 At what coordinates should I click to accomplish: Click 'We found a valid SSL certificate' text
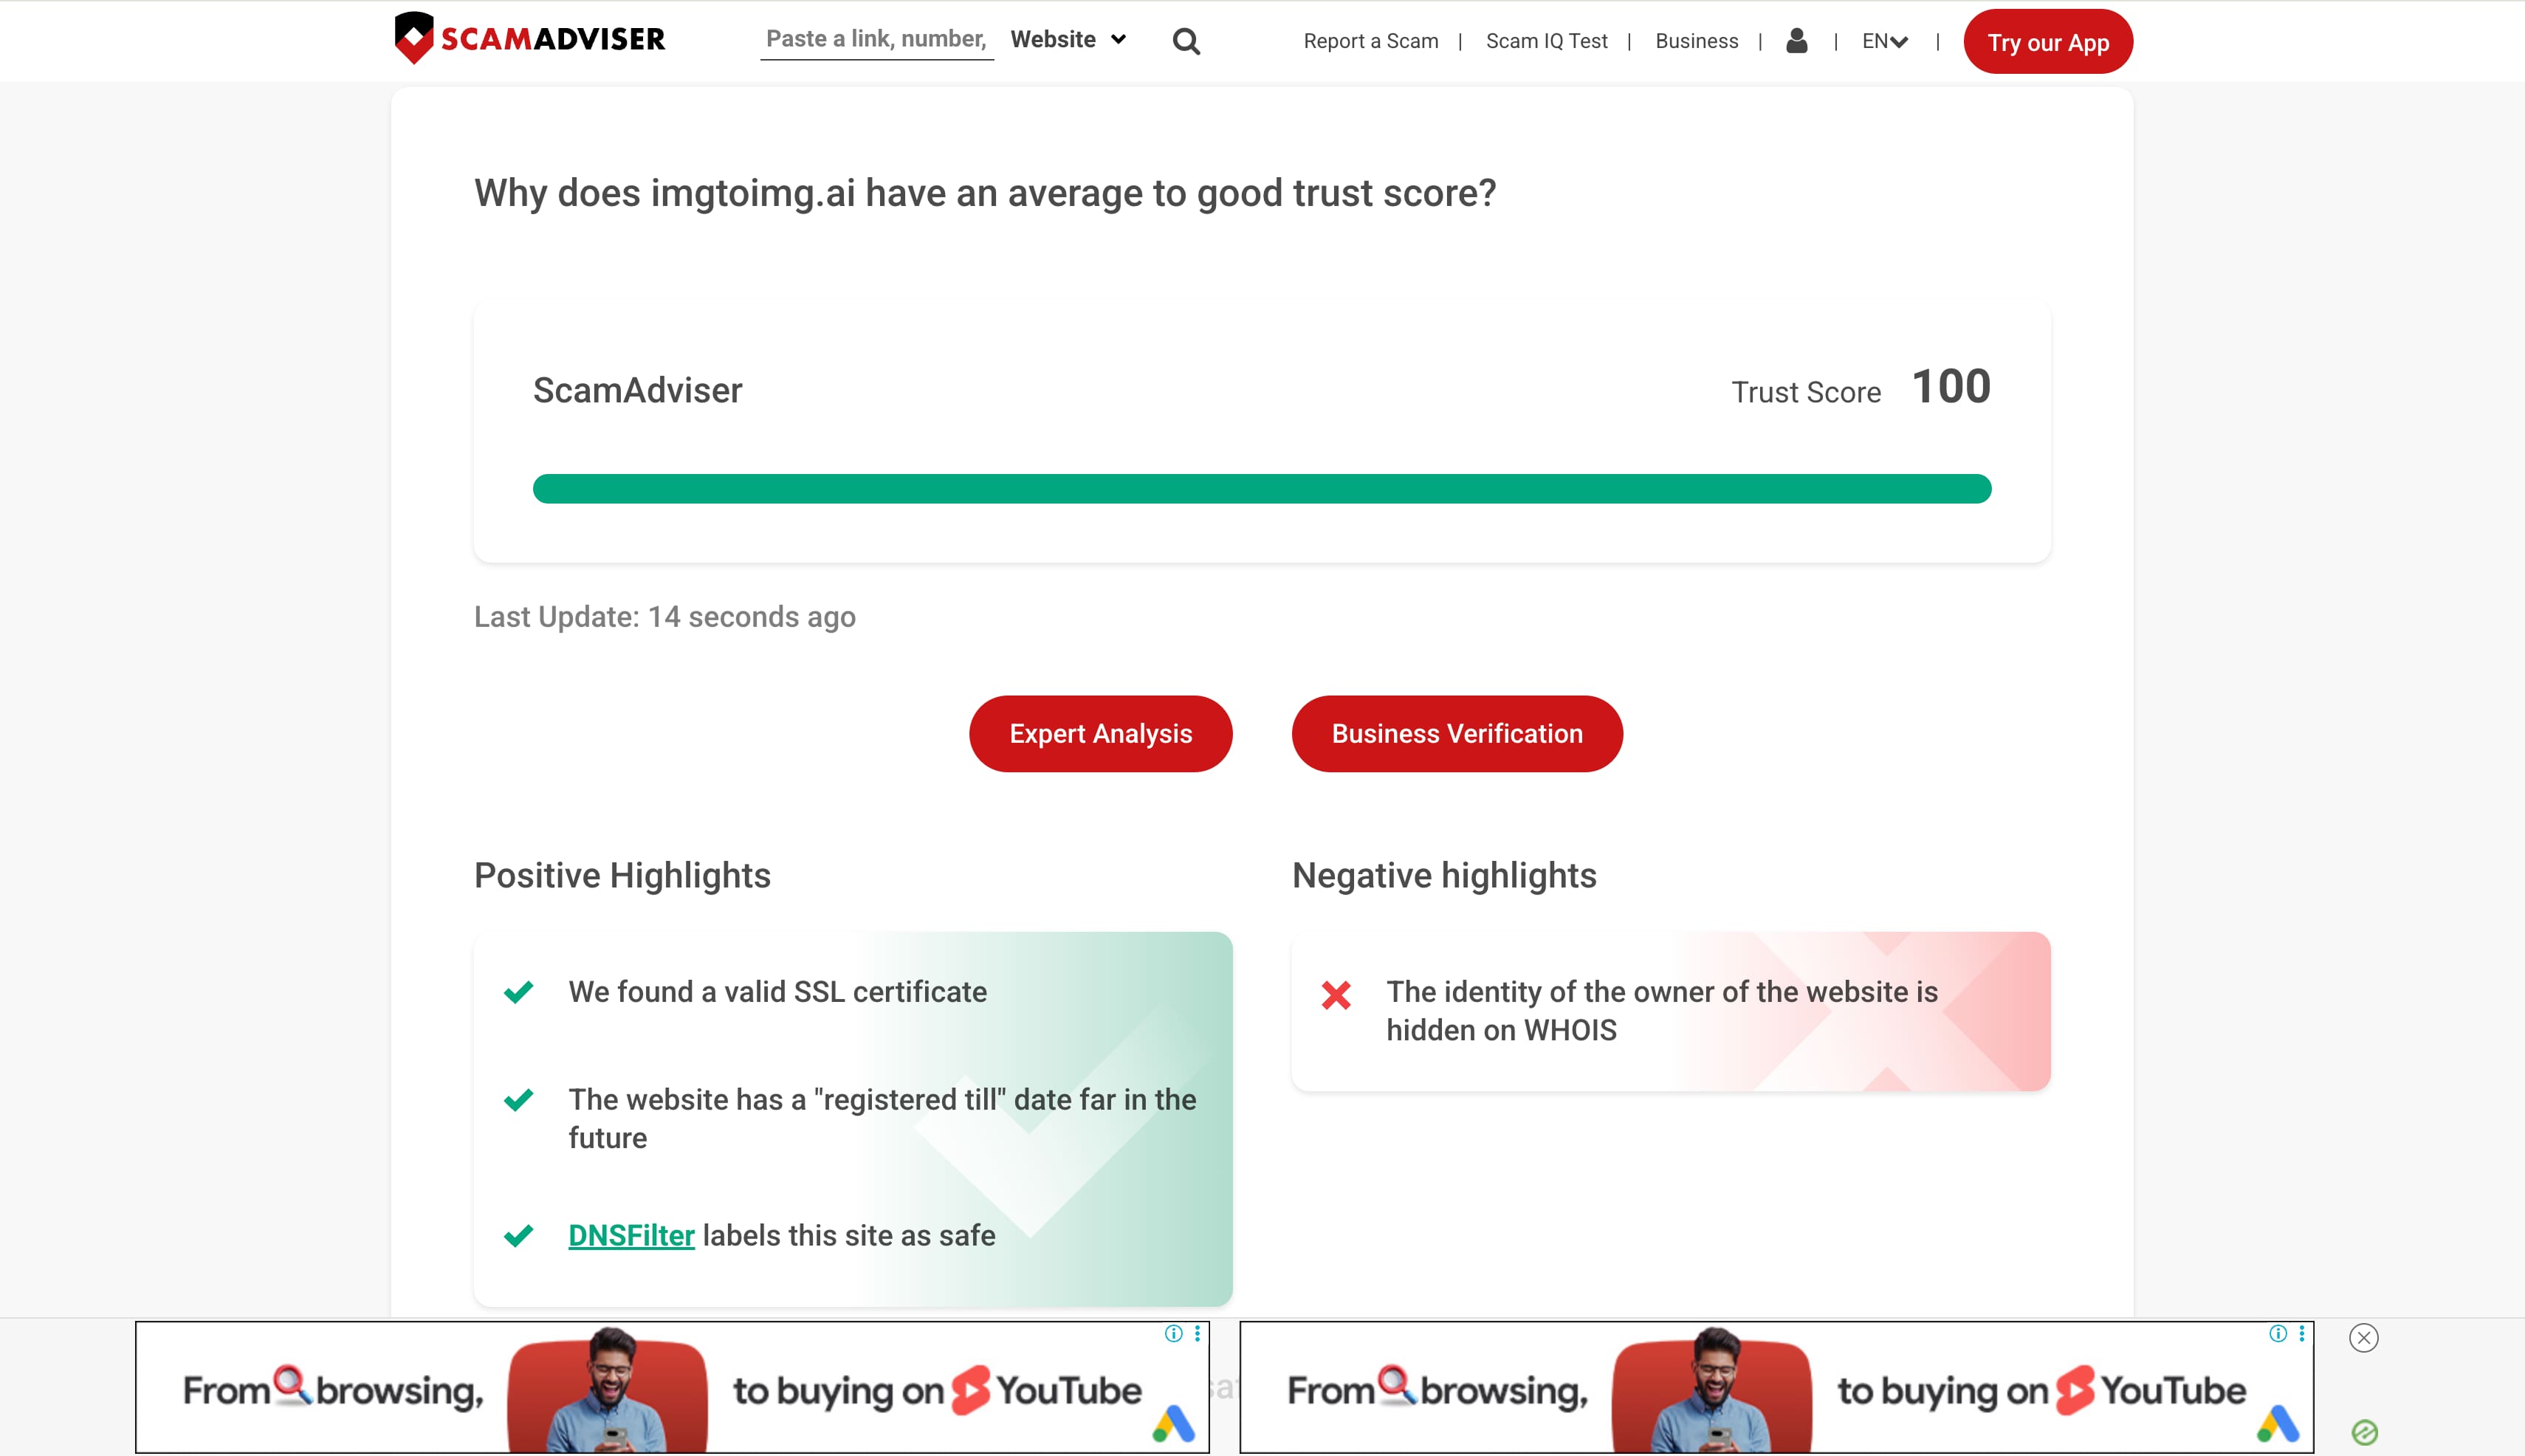pyautogui.click(x=778, y=992)
